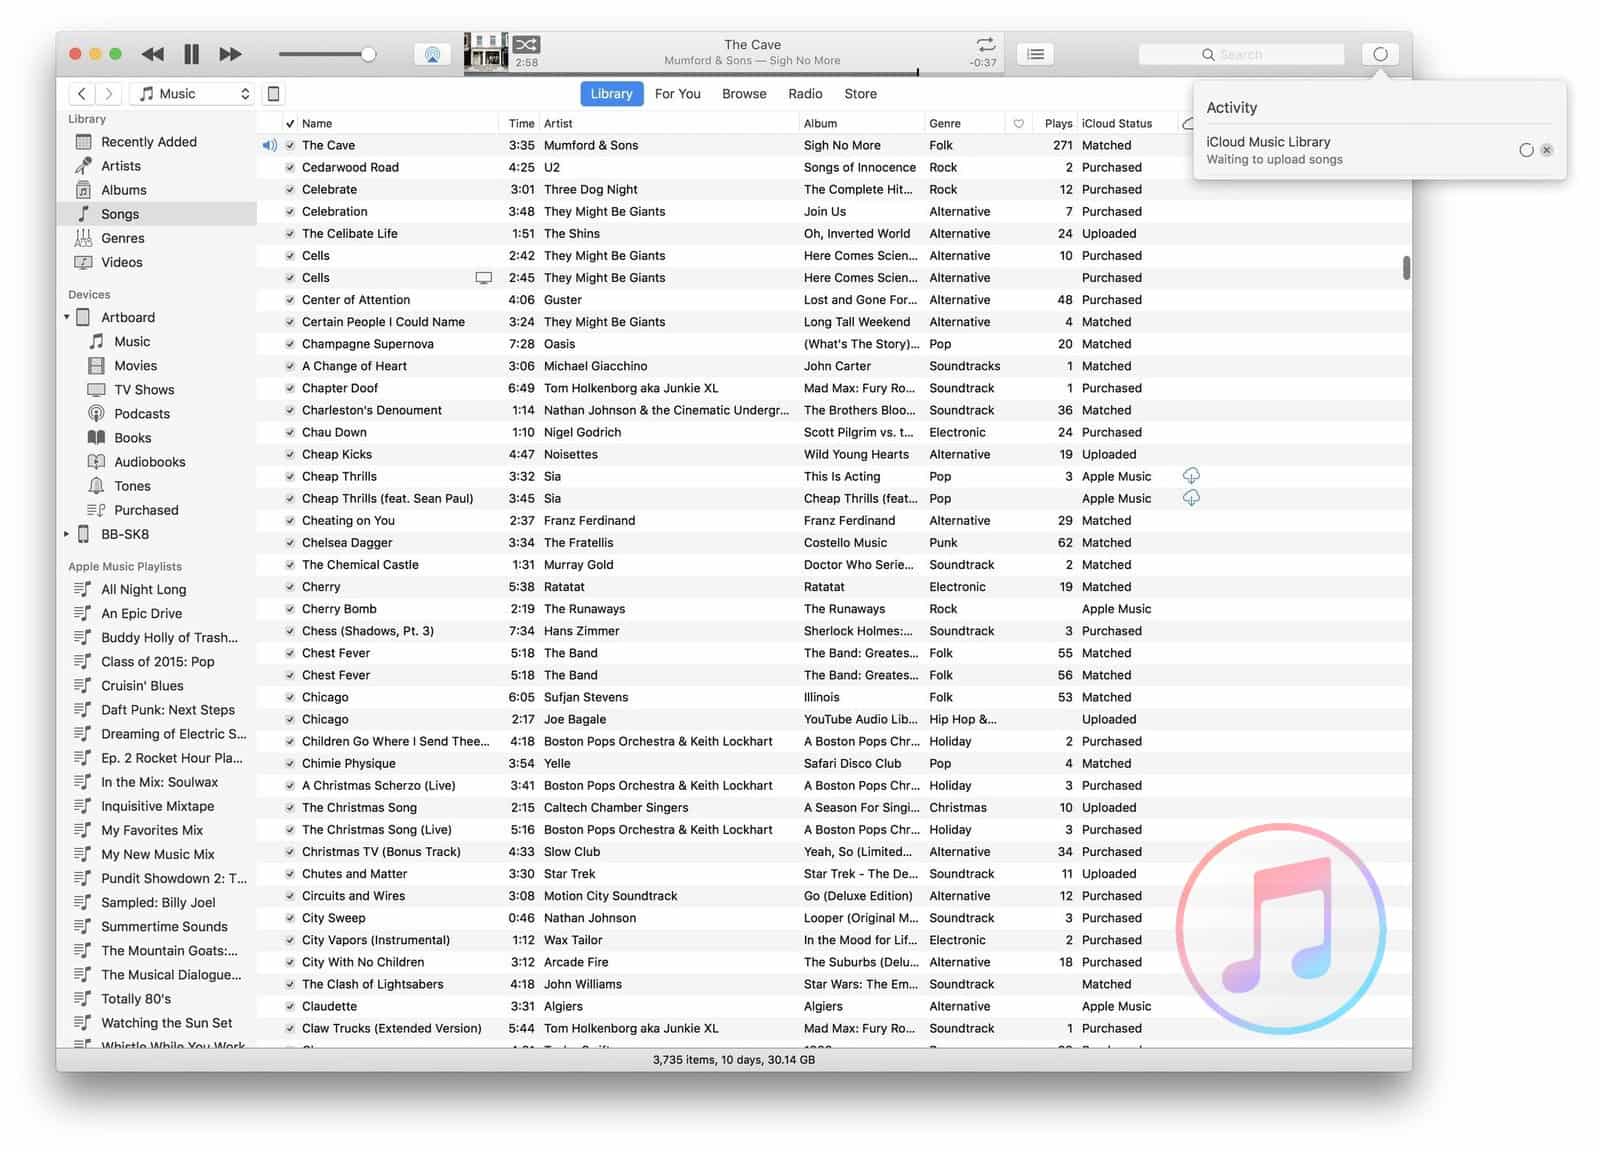
Task: Select Recently Added in the sidebar
Action: pyautogui.click(x=156, y=142)
